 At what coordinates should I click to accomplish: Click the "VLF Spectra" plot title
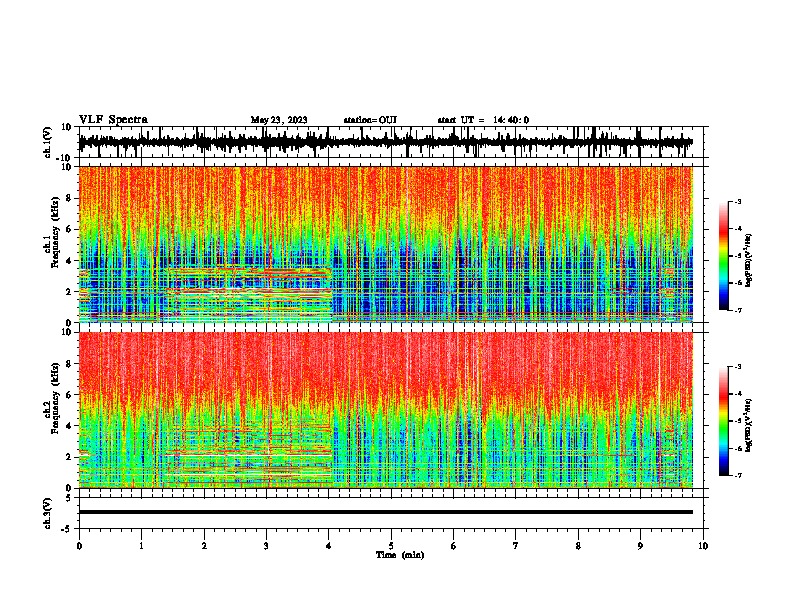click(x=113, y=120)
